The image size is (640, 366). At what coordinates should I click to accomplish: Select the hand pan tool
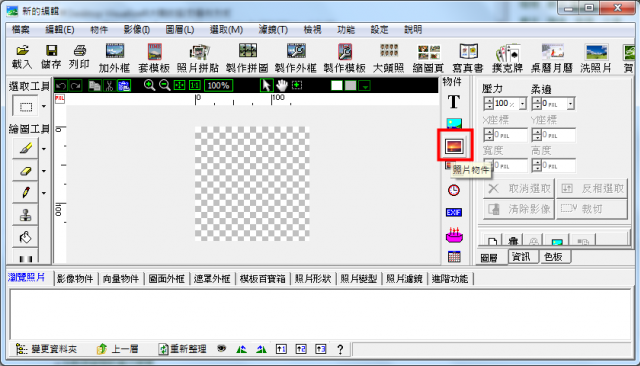coord(282,85)
